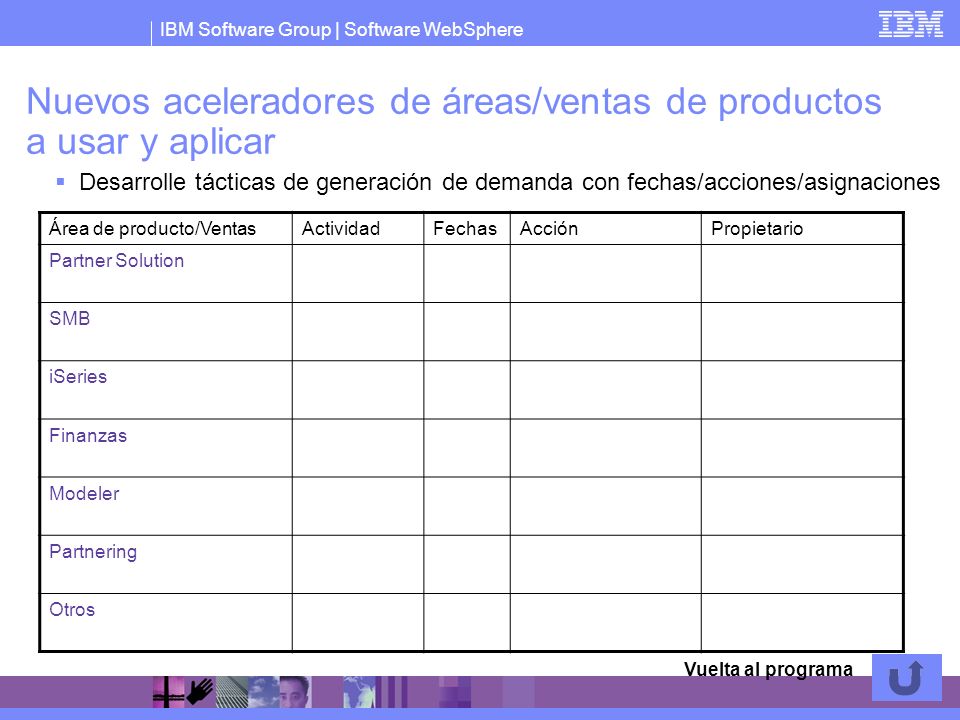
Task: Select the 'iSeries' row label
Action: 78,377
